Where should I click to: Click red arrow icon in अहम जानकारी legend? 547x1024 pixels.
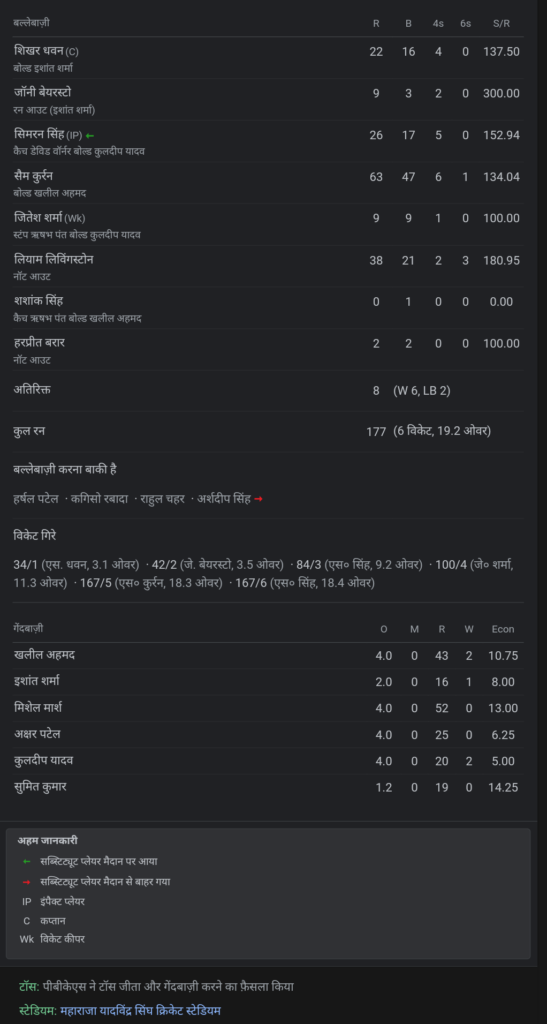(27, 882)
